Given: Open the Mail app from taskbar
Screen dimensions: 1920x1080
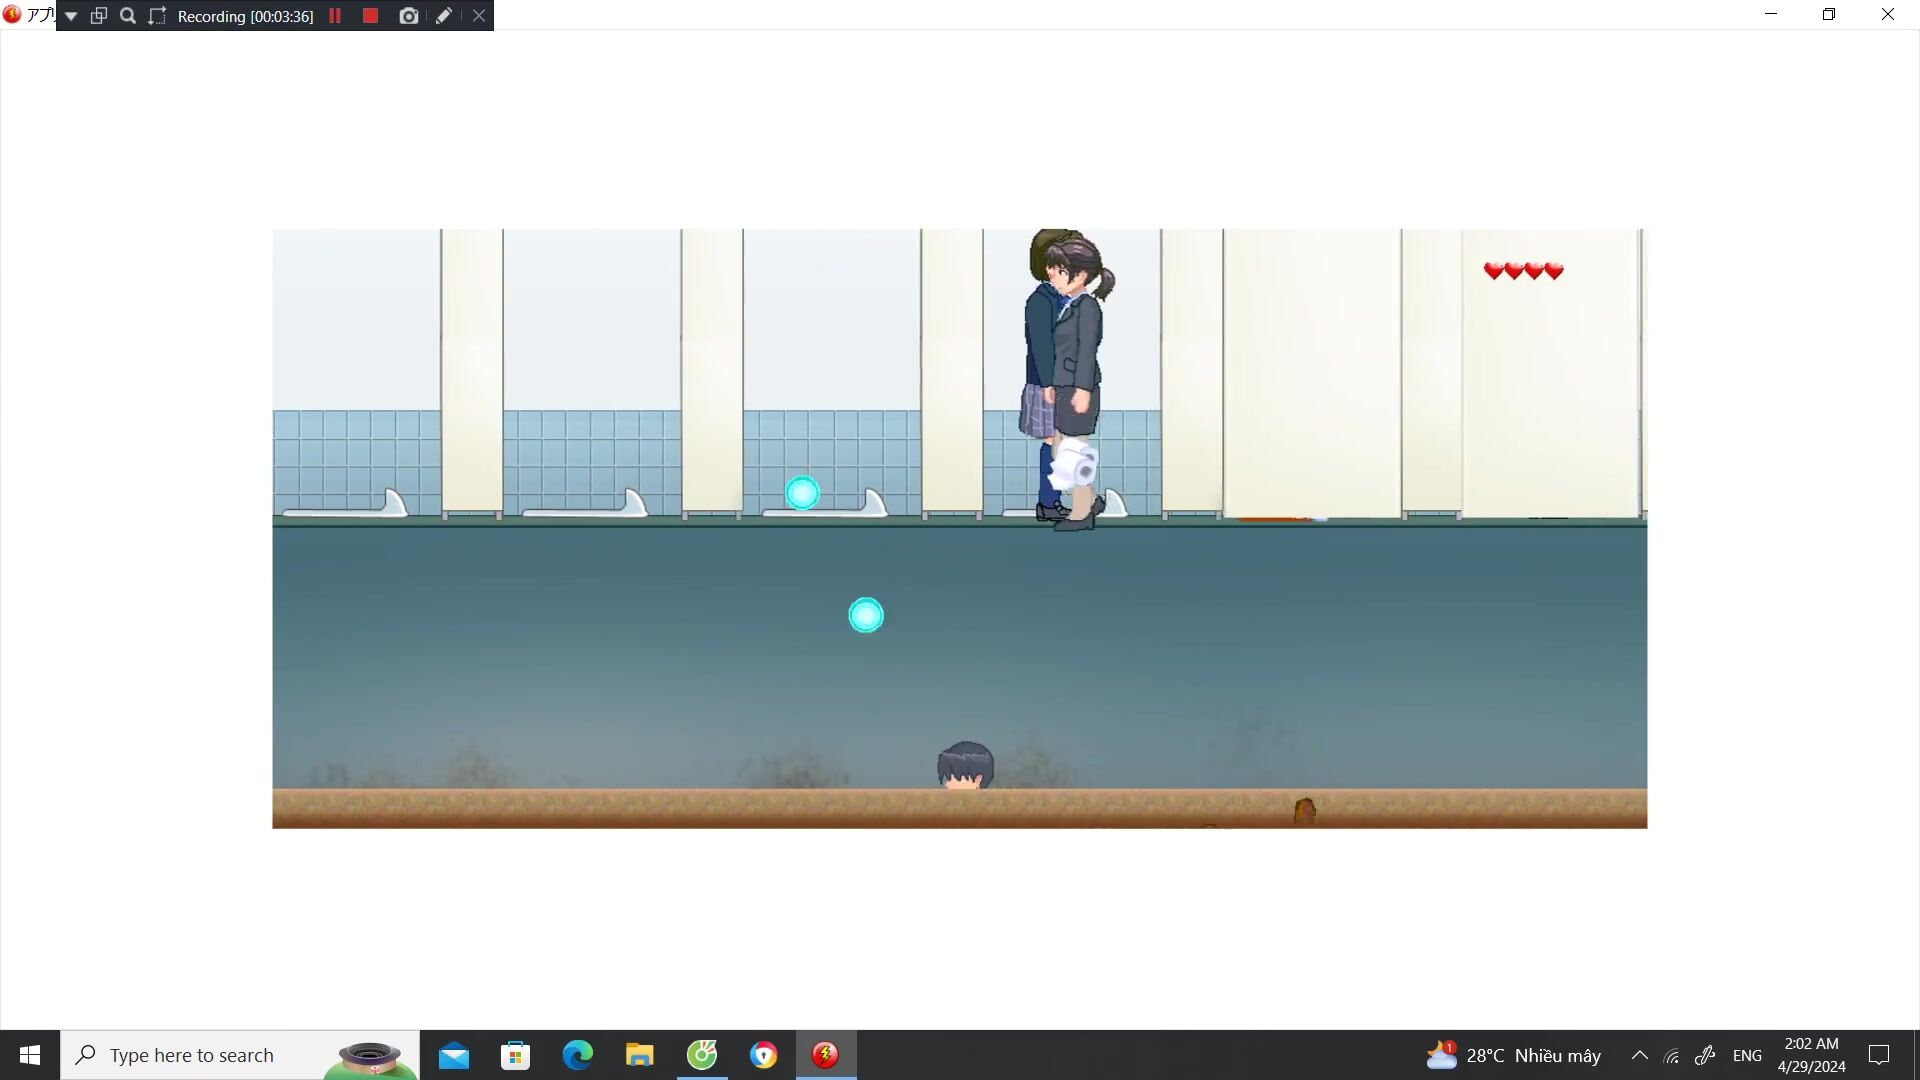Looking at the screenshot, I should [453, 1055].
